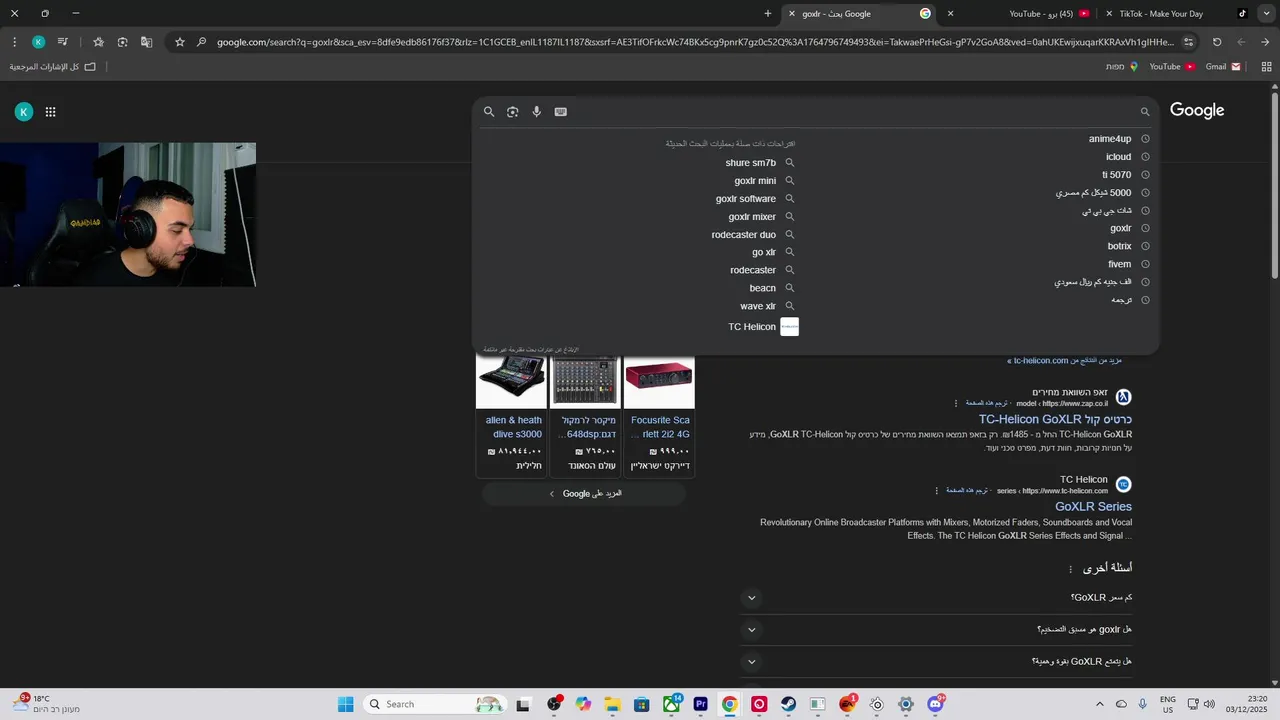Click the translate page icon in toolbar
The height and width of the screenshot is (720, 1280).
[146, 42]
